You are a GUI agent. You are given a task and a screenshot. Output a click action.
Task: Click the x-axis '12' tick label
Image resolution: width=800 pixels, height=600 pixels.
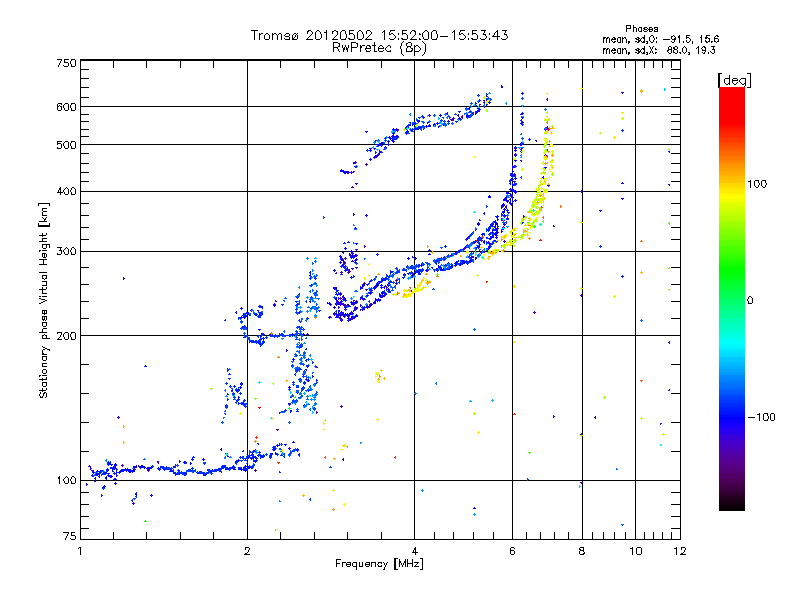(680, 551)
